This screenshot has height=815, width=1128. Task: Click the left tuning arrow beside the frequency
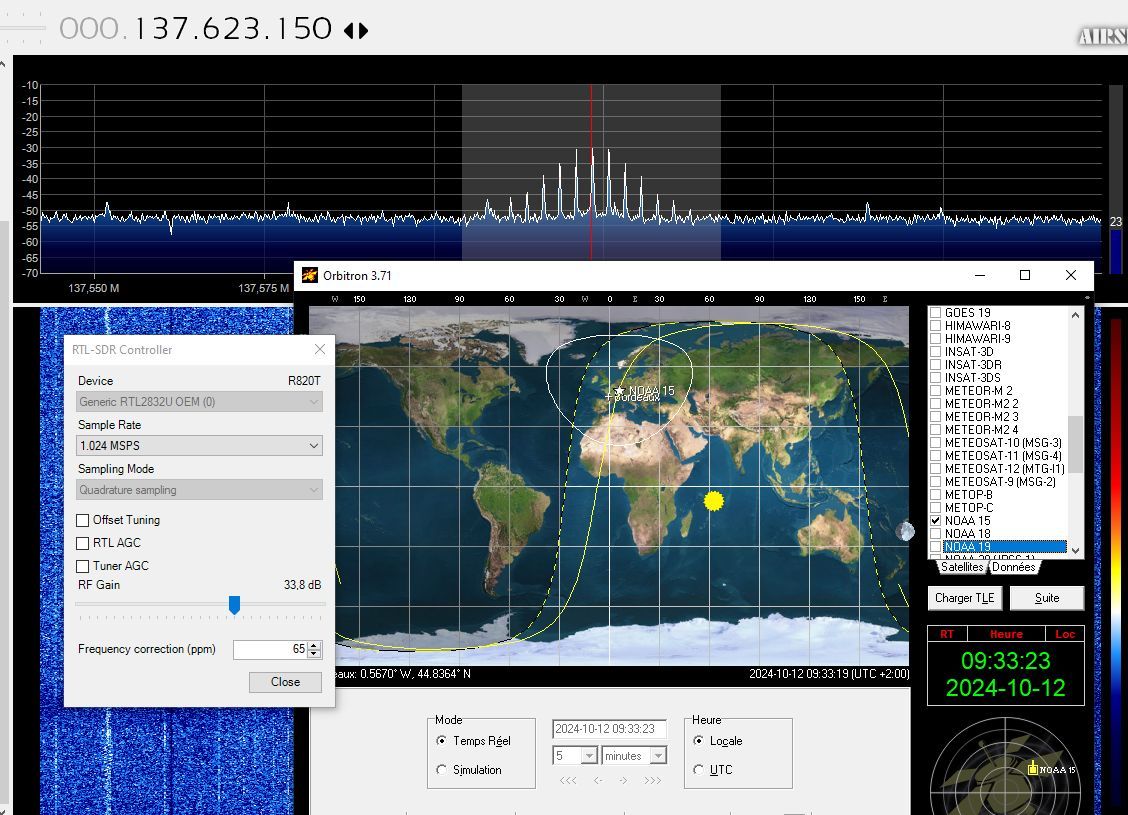tap(349, 30)
